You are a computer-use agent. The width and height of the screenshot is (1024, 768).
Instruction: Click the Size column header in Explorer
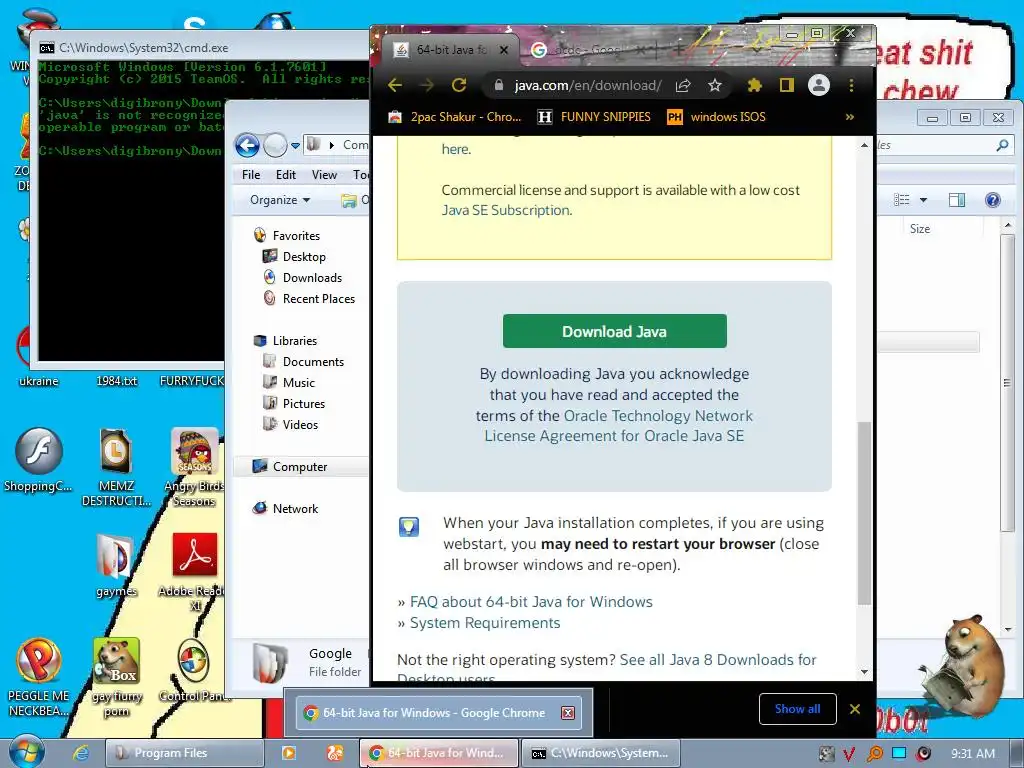(x=920, y=229)
